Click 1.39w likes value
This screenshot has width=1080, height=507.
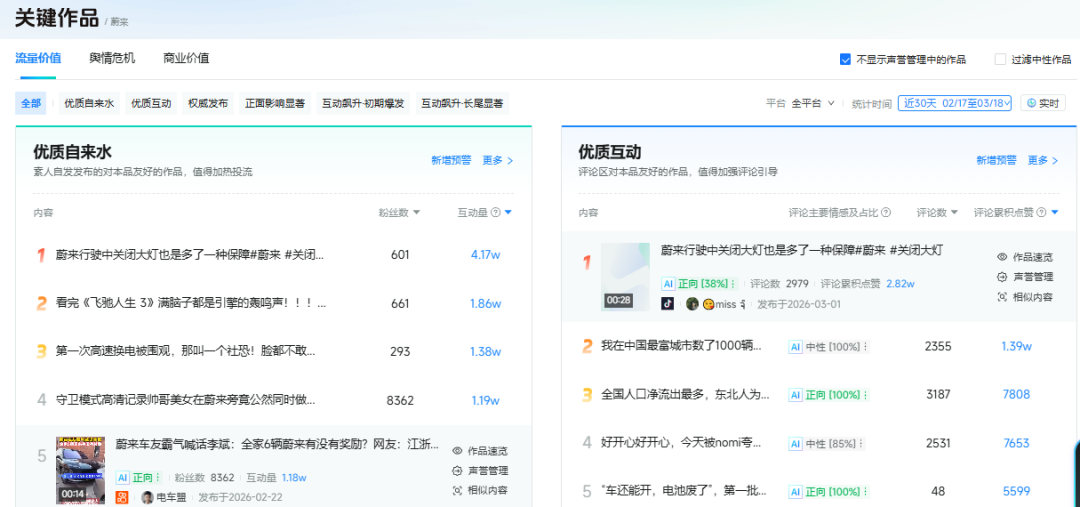point(1017,346)
